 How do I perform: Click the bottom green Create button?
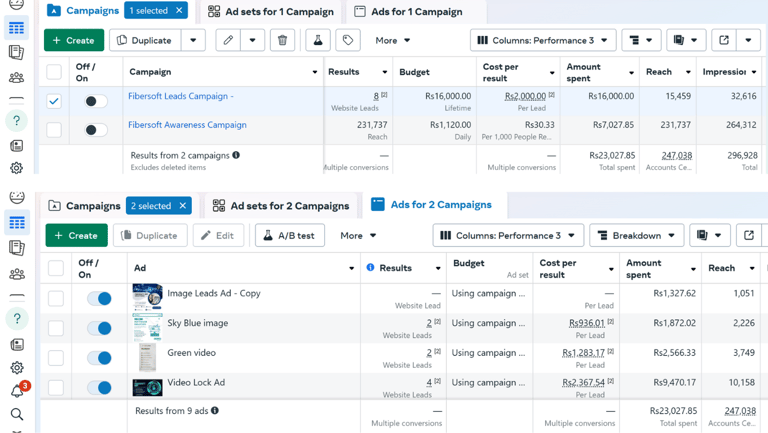(x=76, y=236)
